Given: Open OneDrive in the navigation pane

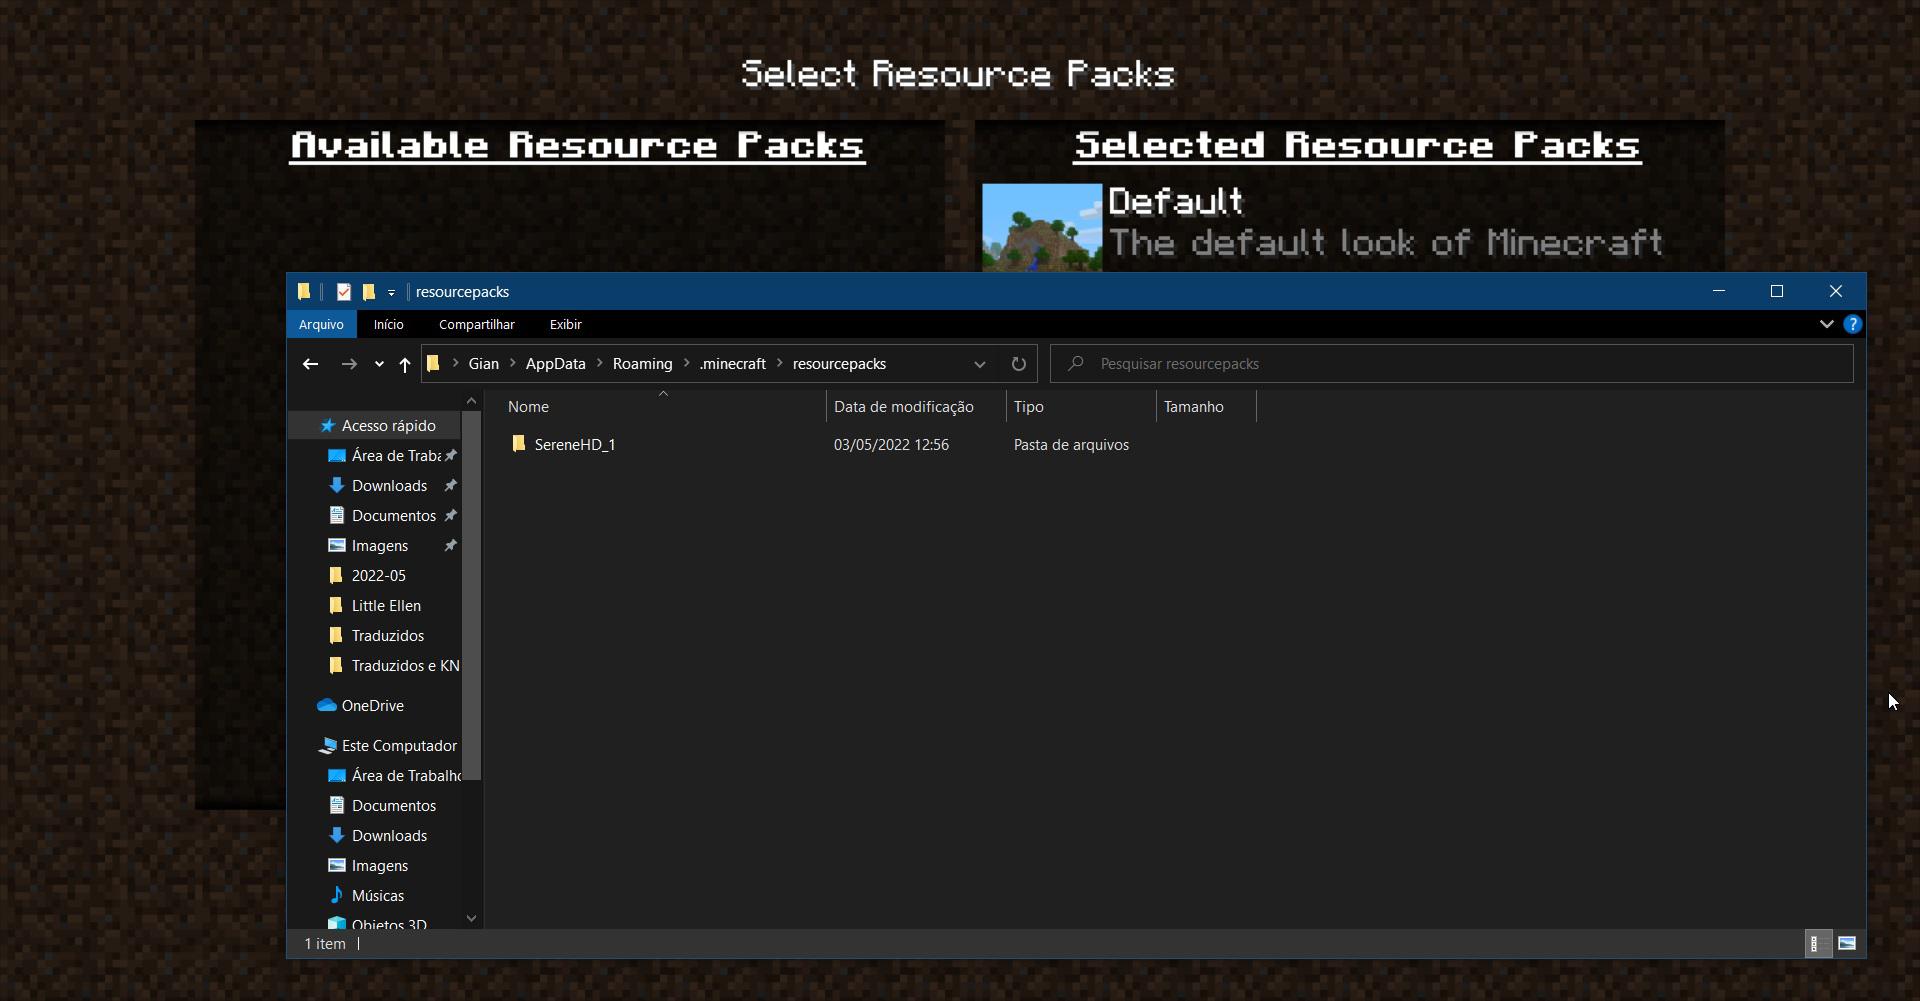Looking at the screenshot, I should tap(372, 705).
